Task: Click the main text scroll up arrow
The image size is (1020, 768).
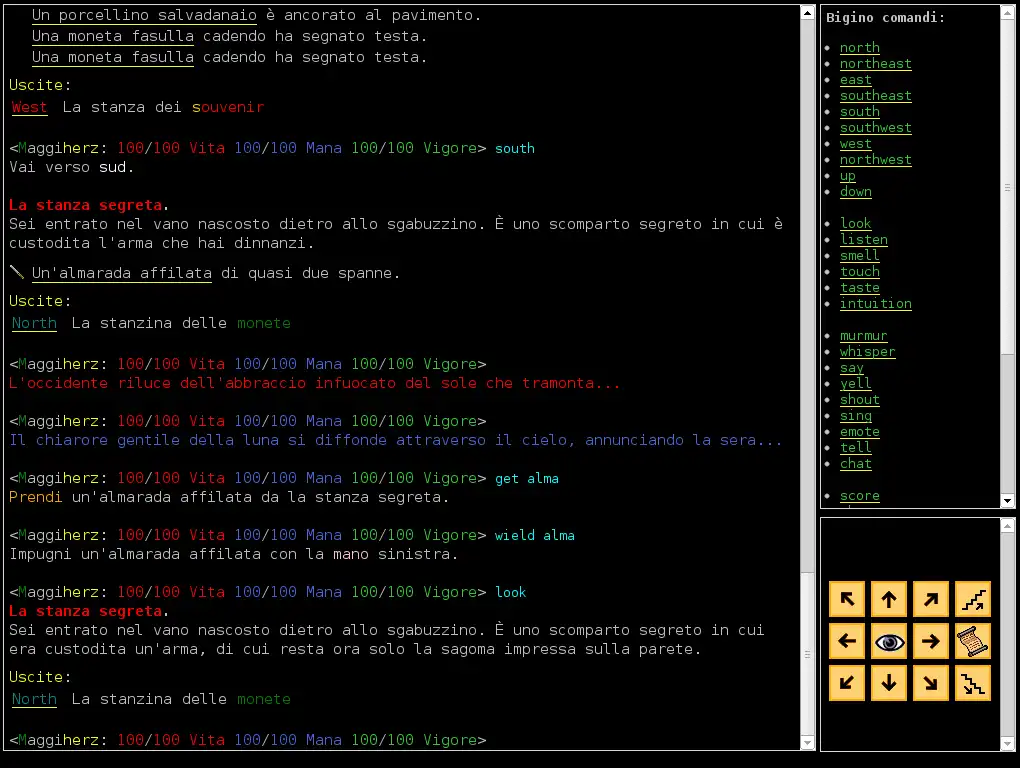Action: tap(807, 13)
